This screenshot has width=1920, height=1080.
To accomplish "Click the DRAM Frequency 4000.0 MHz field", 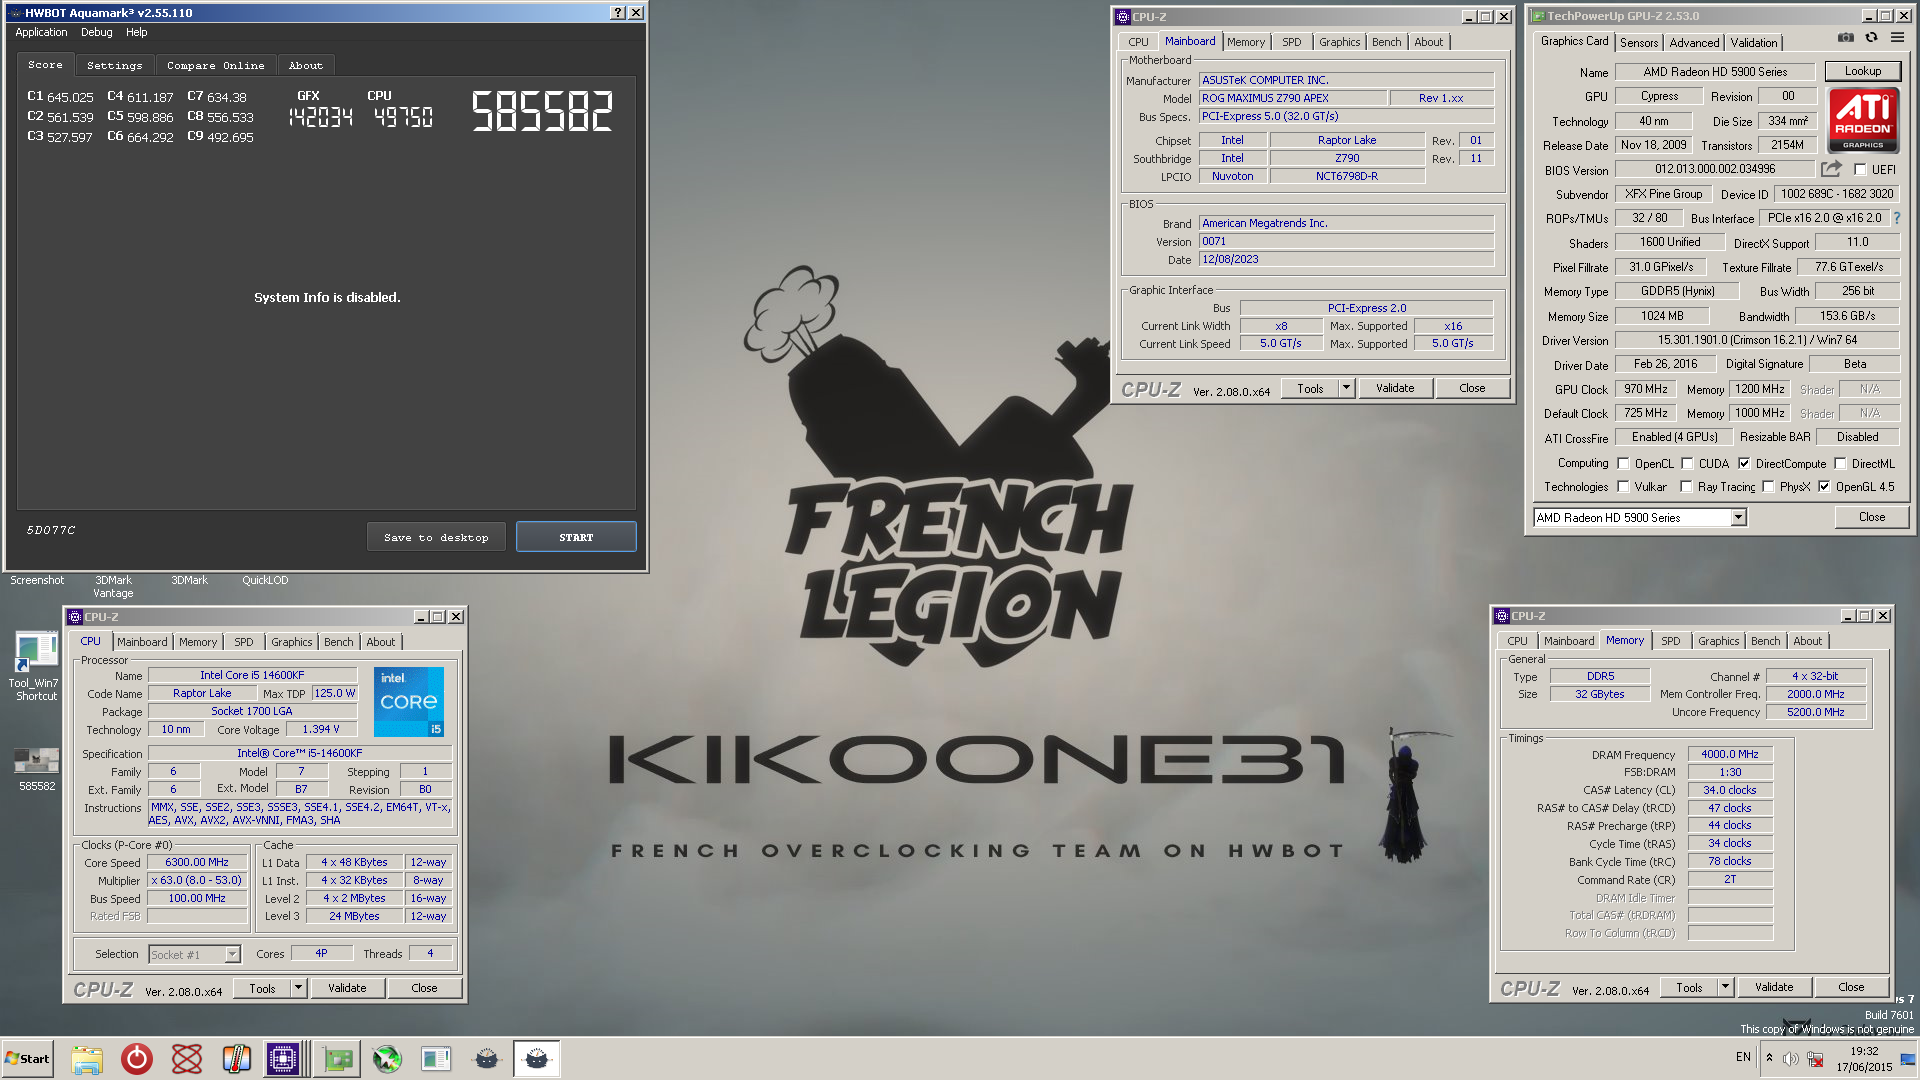I will 1730,754.
